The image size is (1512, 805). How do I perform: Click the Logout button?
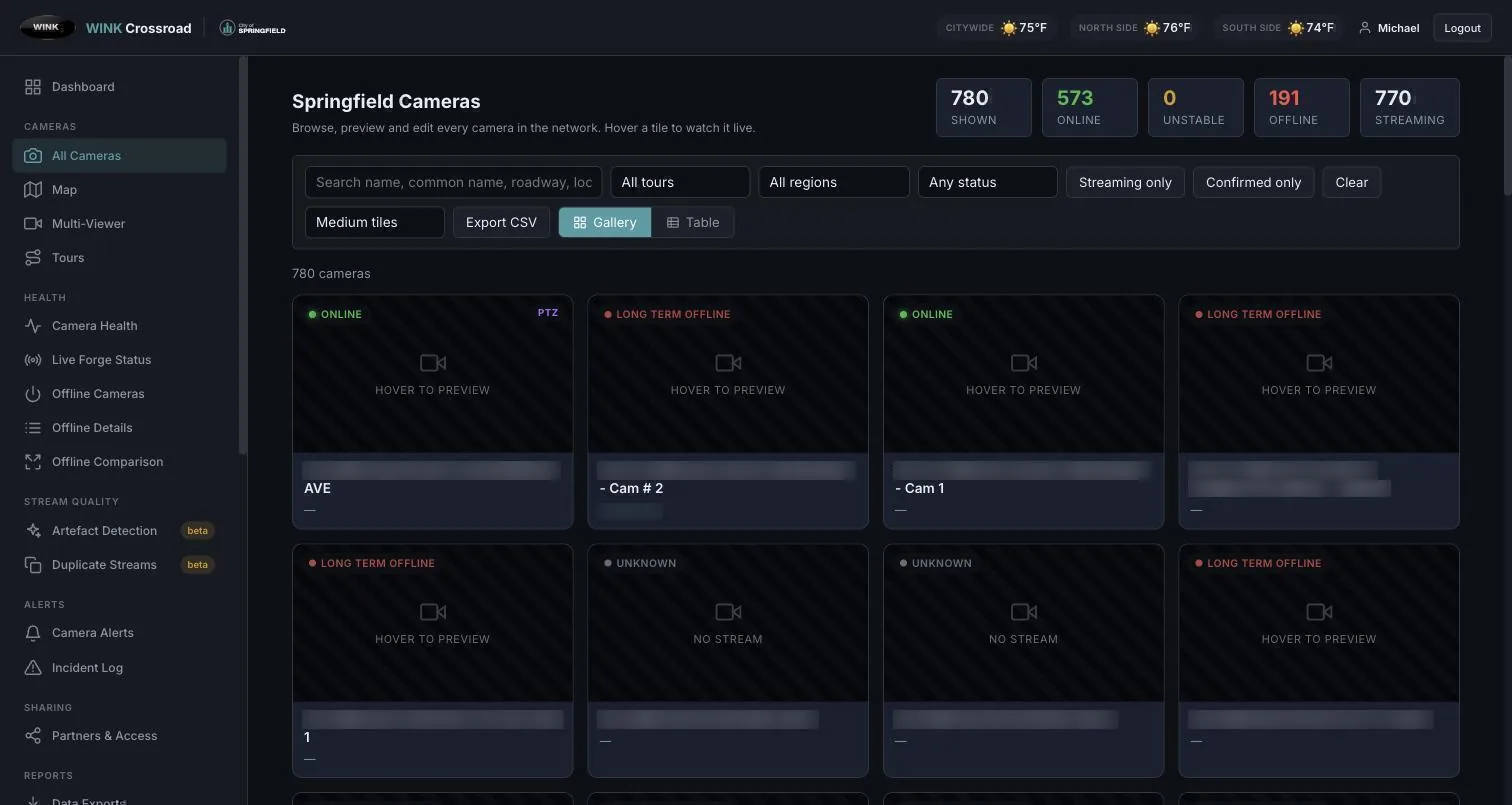(x=1462, y=28)
